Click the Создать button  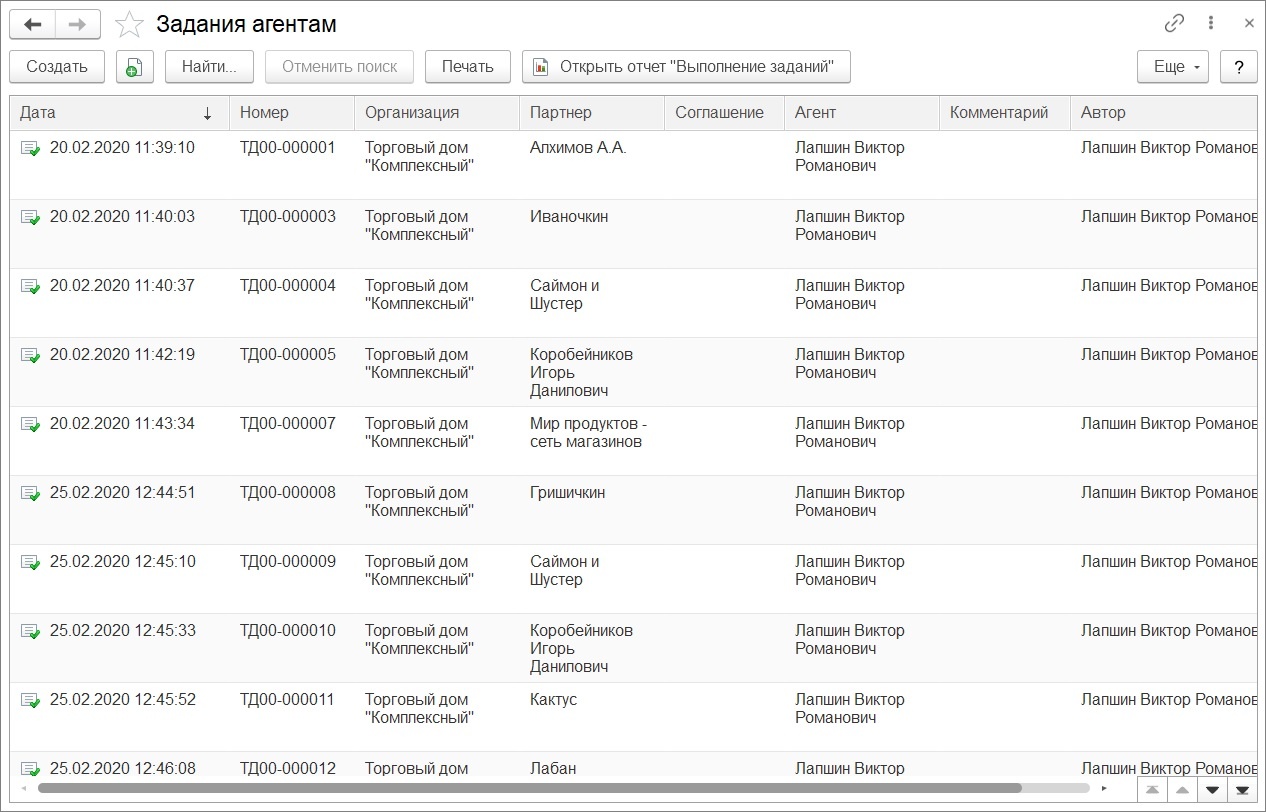pos(57,67)
